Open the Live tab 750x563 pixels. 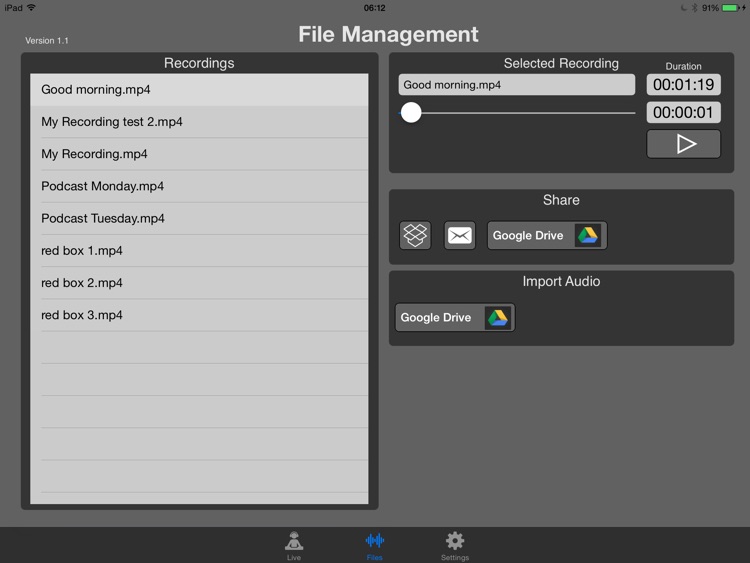[x=294, y=545]
